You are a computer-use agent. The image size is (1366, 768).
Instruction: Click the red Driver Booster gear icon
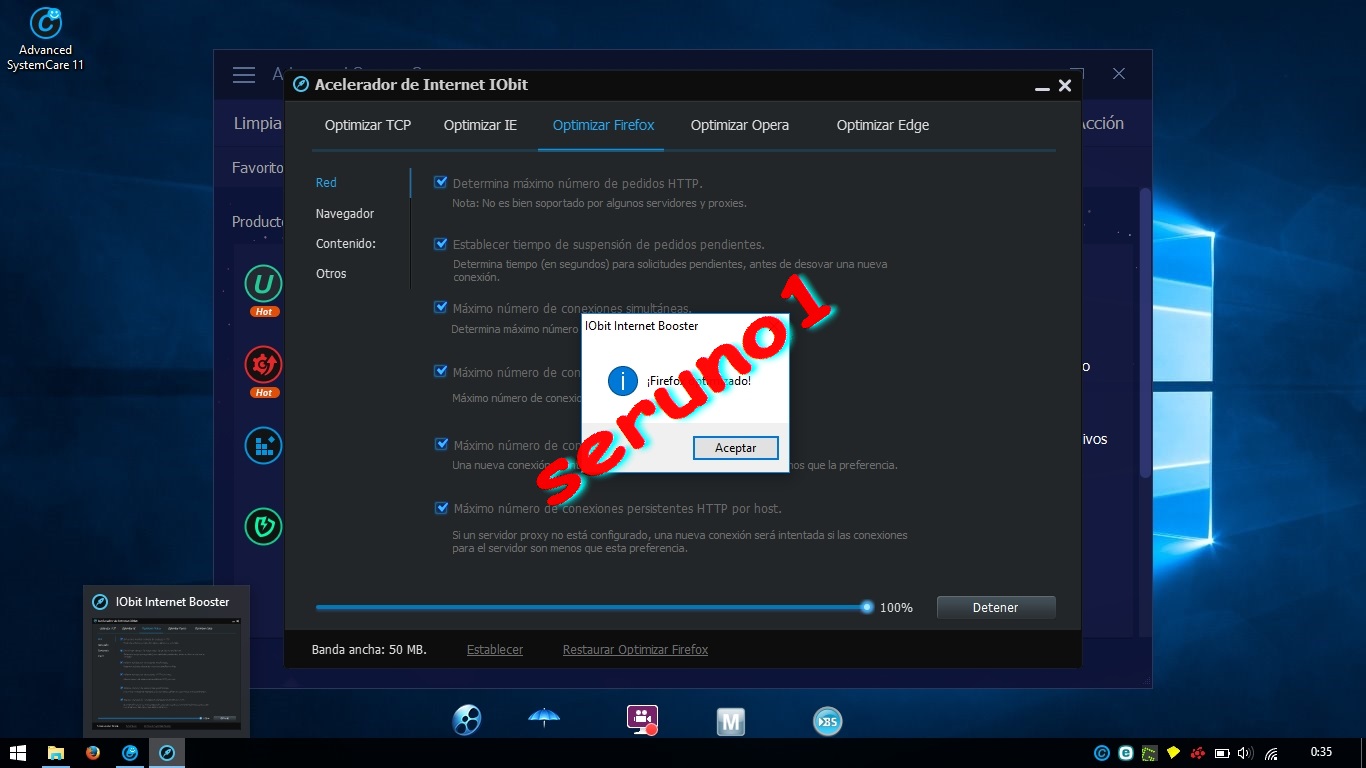click(264, 366)
